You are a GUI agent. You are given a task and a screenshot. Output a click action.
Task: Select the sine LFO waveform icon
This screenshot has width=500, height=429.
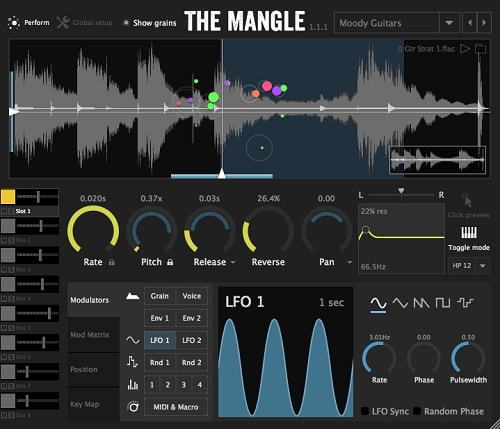coord(378,303)
